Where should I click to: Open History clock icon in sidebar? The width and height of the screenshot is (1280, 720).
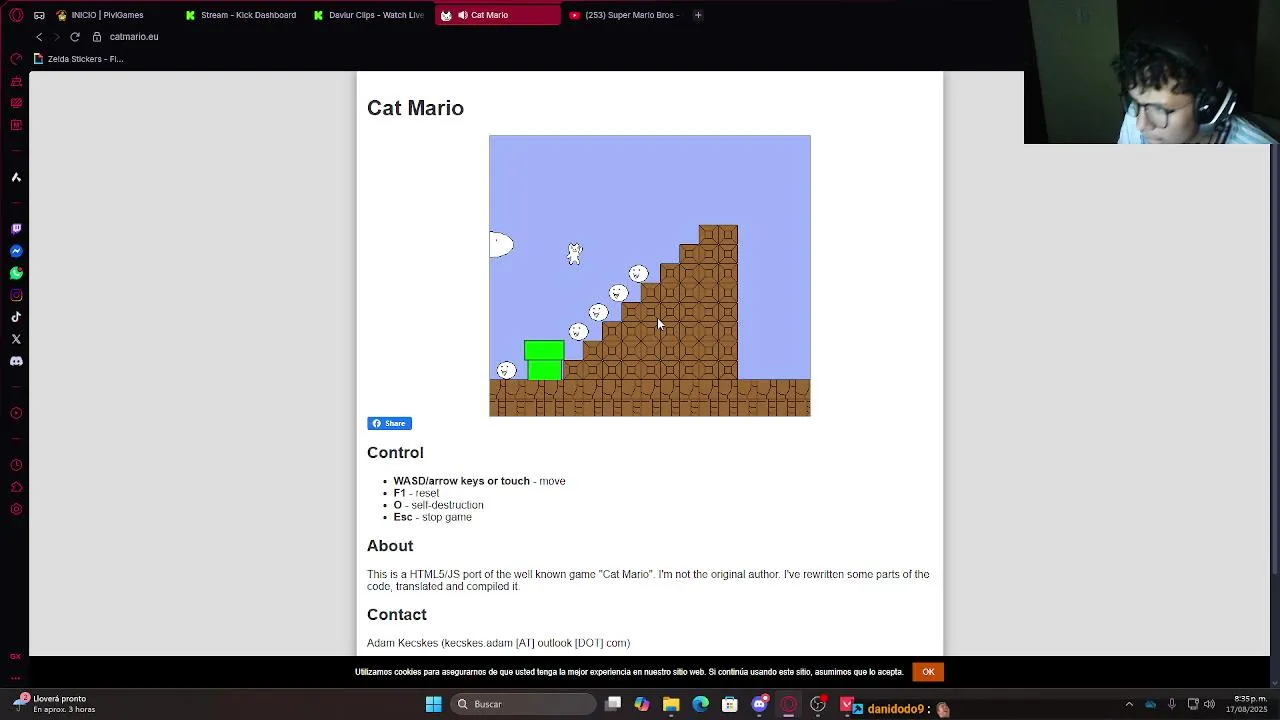click(16, 465)
